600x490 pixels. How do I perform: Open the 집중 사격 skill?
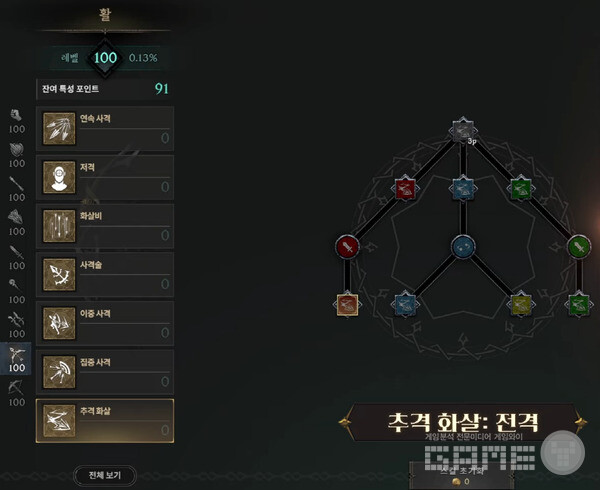(105, 372)
